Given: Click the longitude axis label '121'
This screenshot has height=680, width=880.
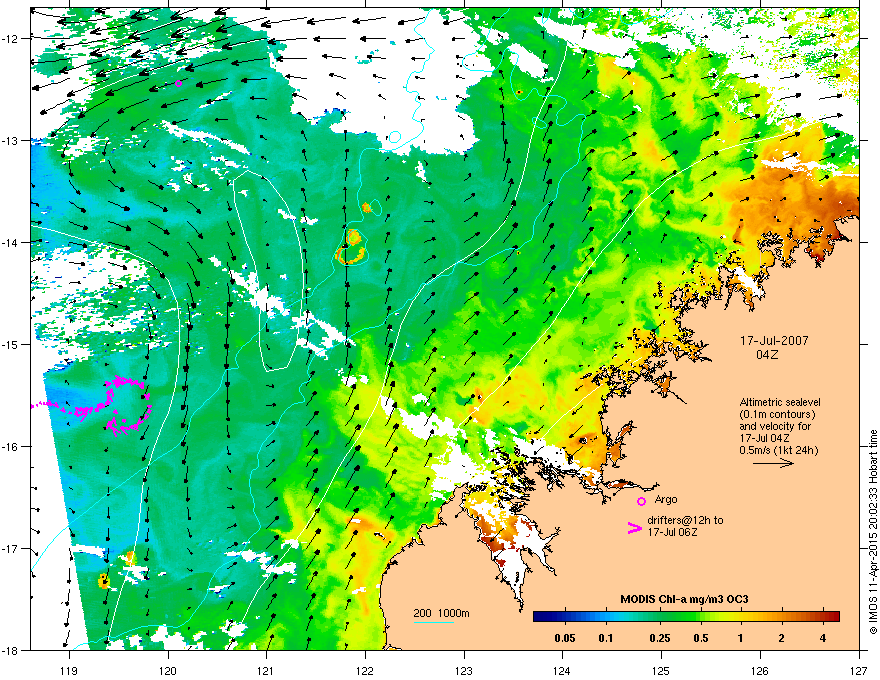Looking at the screenshot, I should [x=267, y=670].
